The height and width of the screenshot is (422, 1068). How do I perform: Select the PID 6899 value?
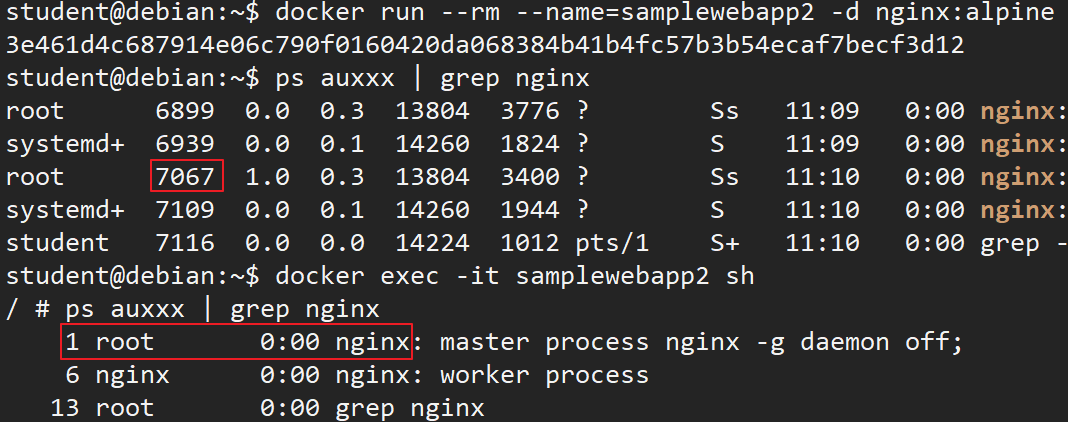point(185,111)
